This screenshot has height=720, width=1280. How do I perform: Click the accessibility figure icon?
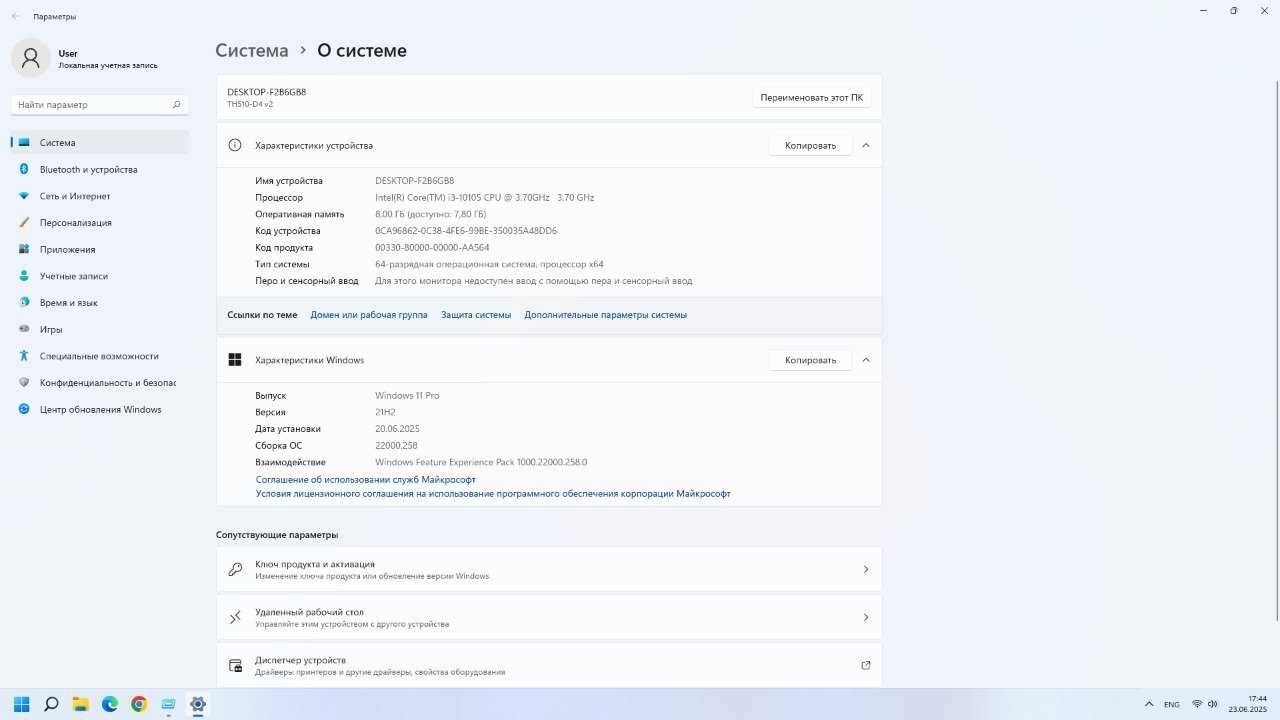24,356
